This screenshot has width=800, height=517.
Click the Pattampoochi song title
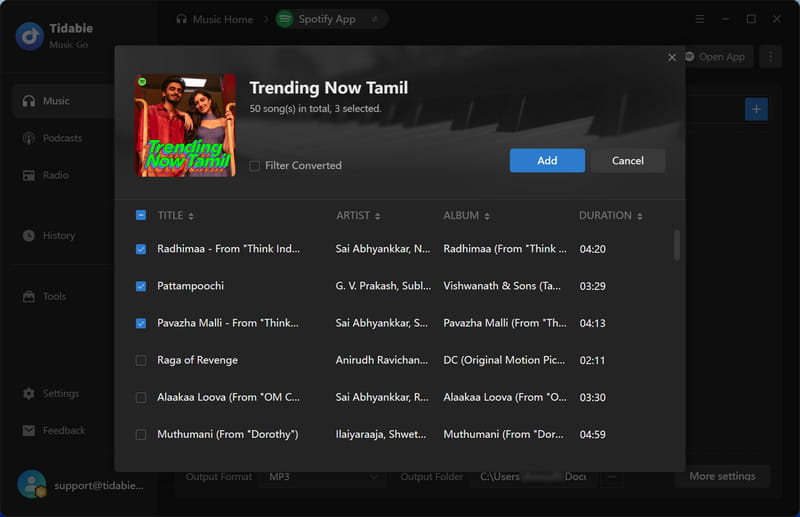[x=190, y=286]
